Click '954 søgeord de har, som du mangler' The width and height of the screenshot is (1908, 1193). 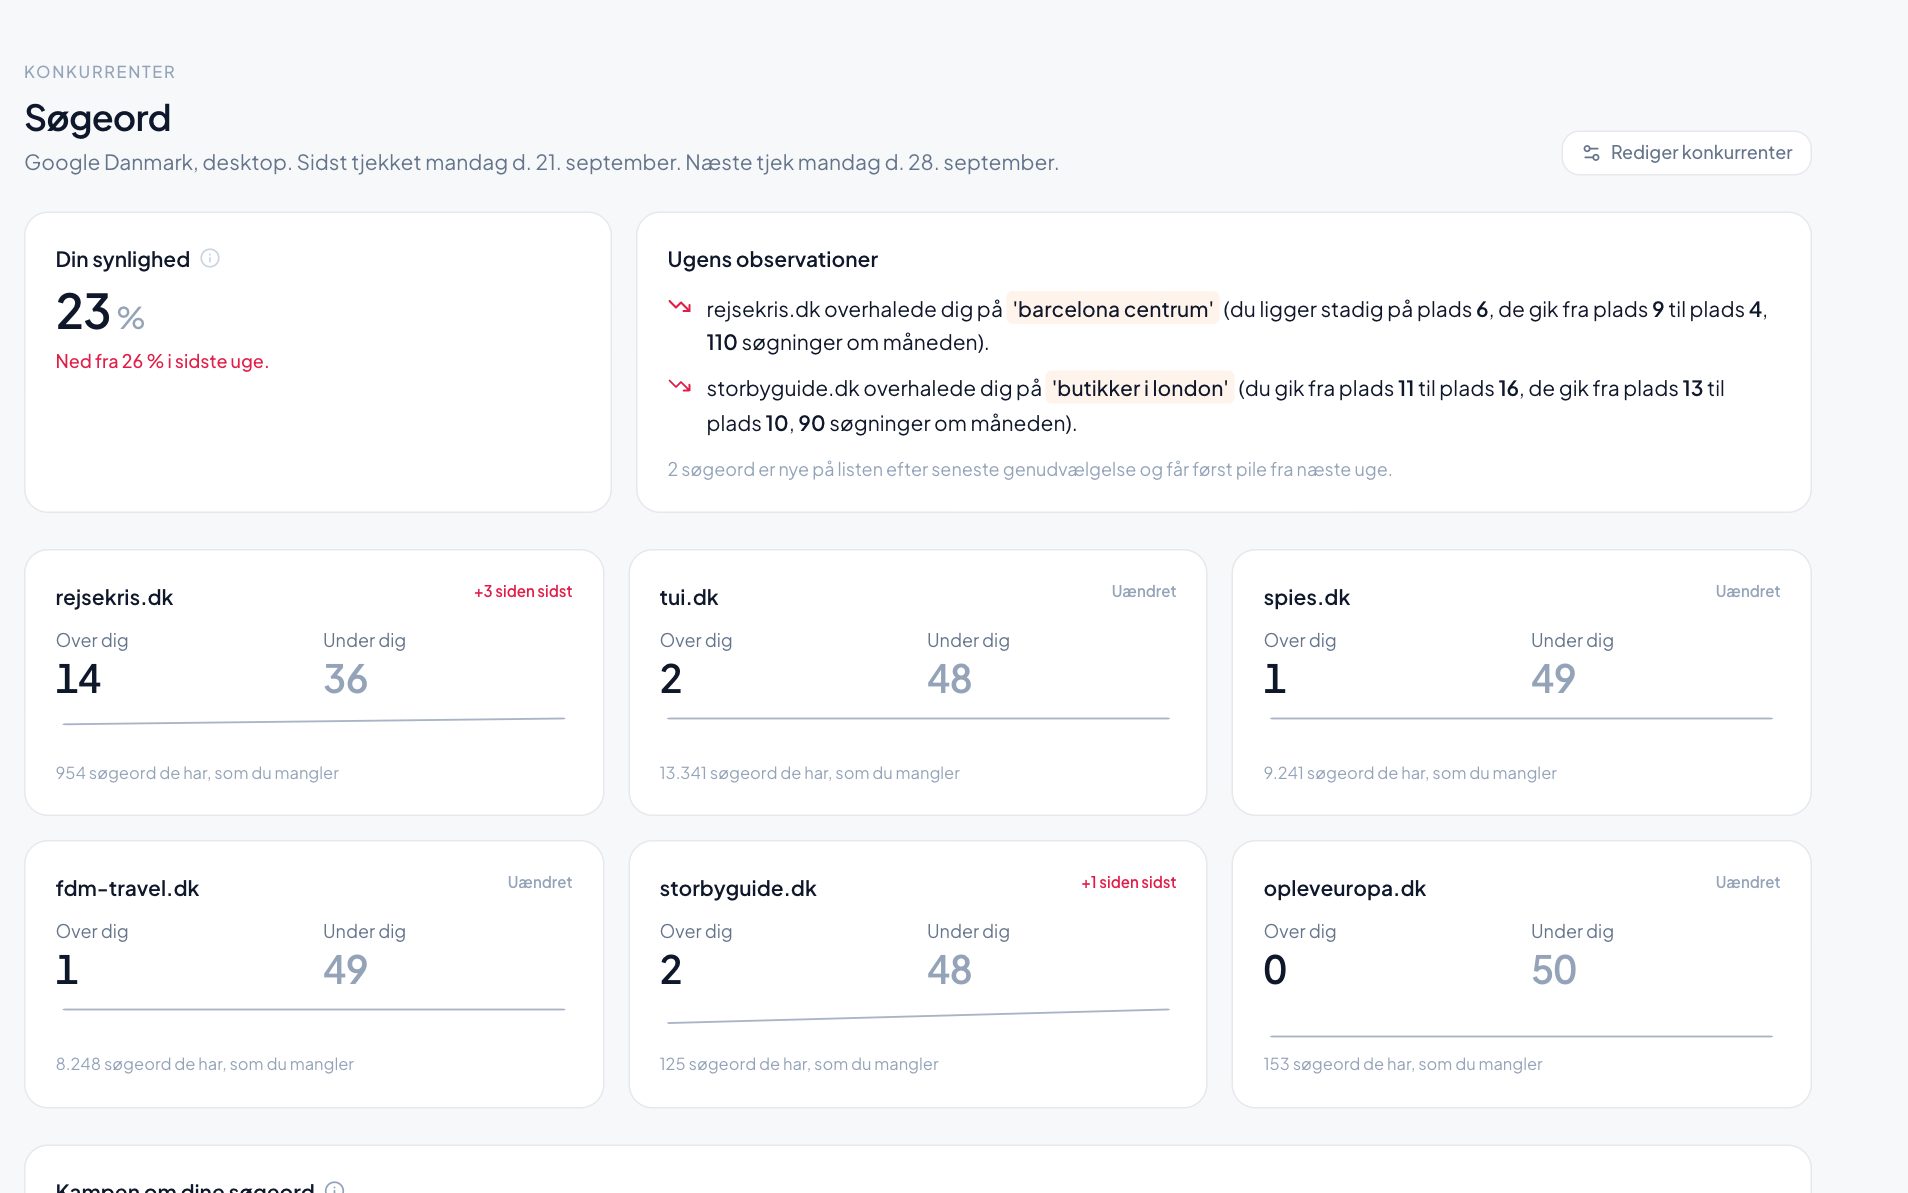click(x=197, y=773)
